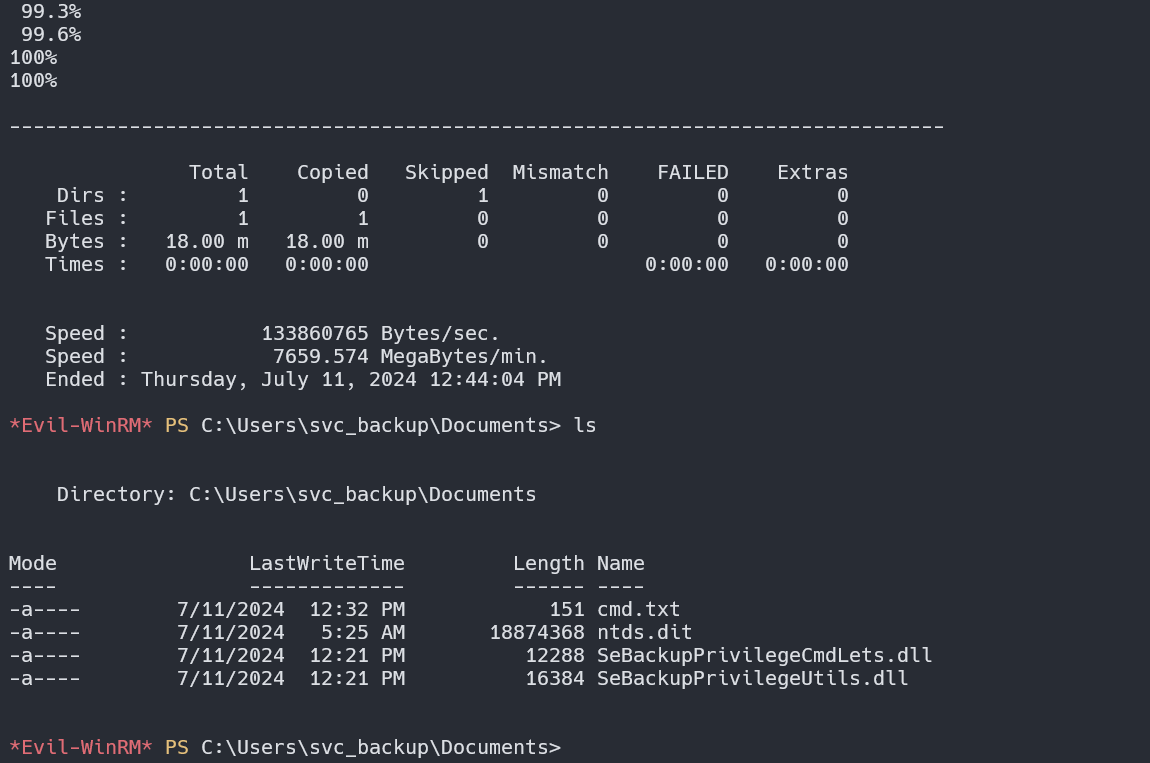
Task: Click the "Bytes :" row label
Action: pos(86,241)
